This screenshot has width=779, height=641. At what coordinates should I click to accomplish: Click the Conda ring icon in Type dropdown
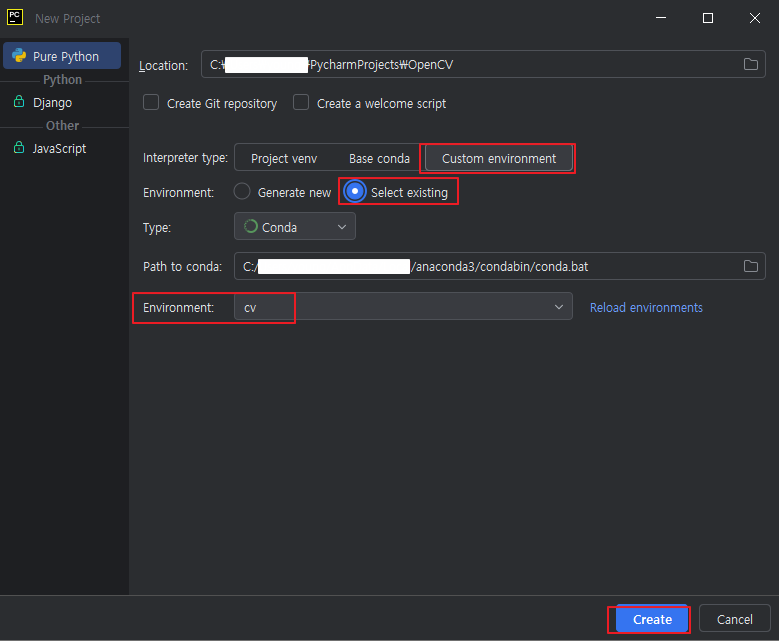(251, 226)
